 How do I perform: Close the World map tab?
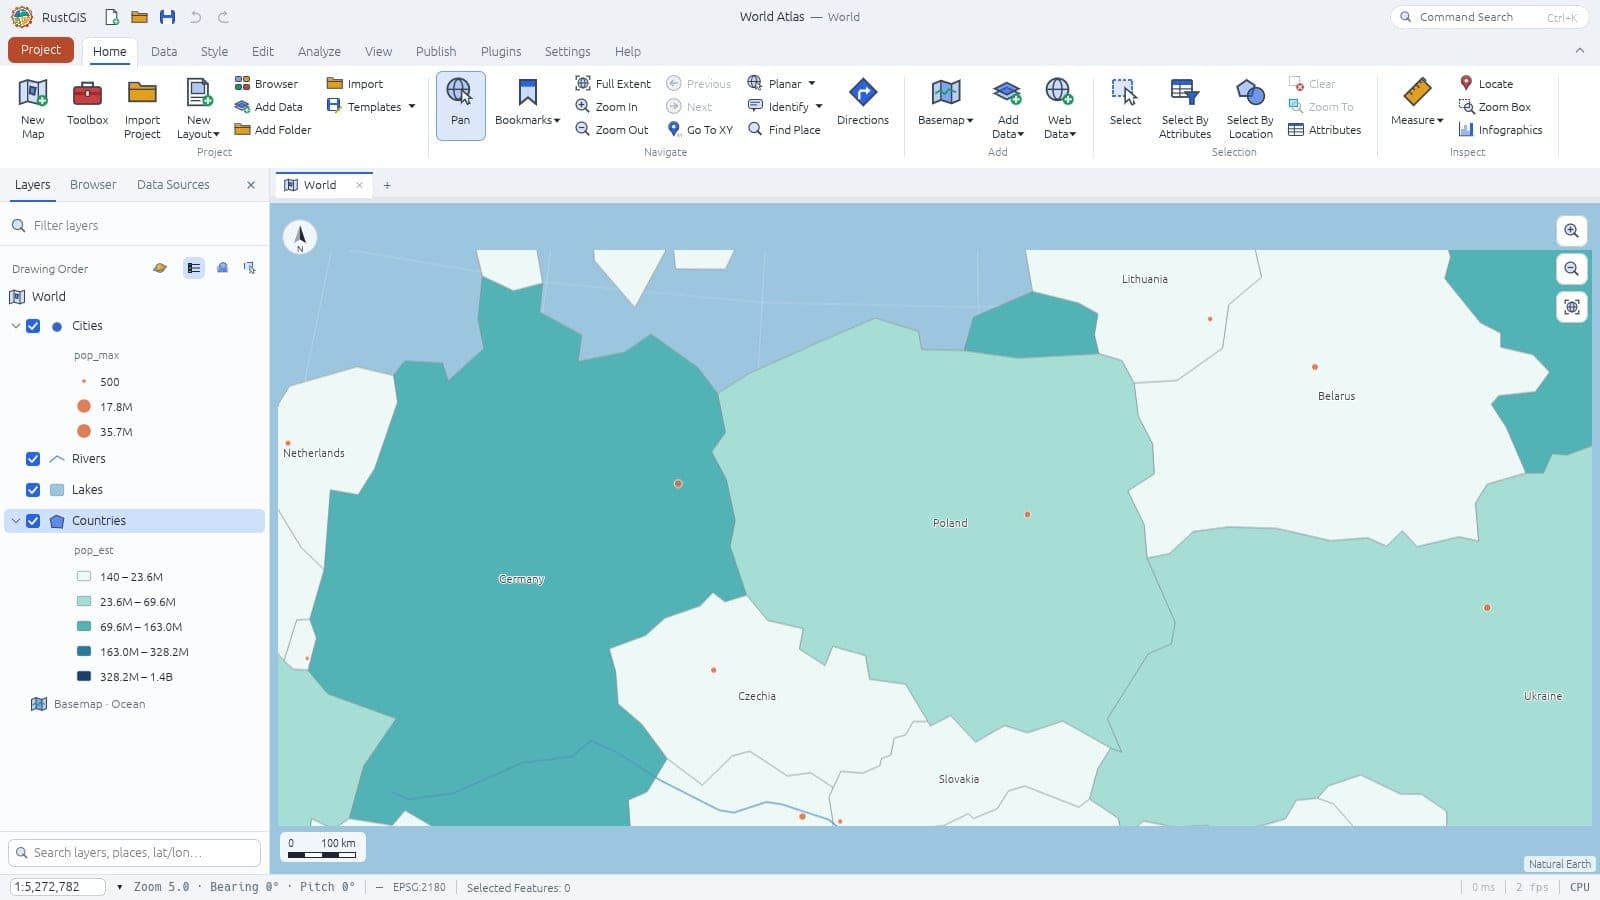359,185
